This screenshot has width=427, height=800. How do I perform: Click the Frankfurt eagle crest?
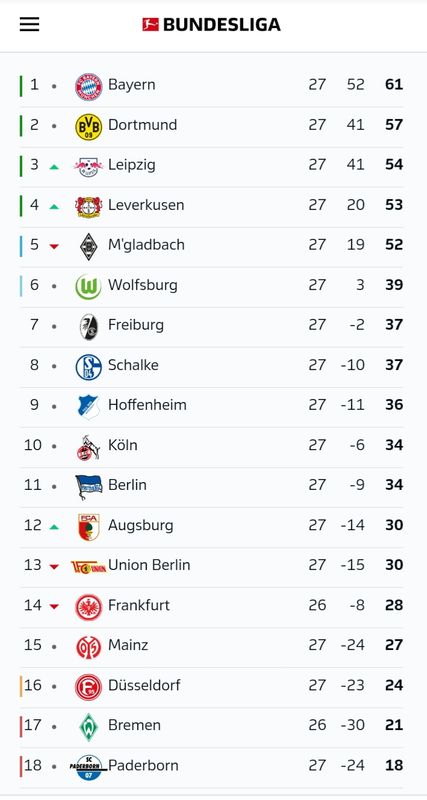tap(89, 607)
